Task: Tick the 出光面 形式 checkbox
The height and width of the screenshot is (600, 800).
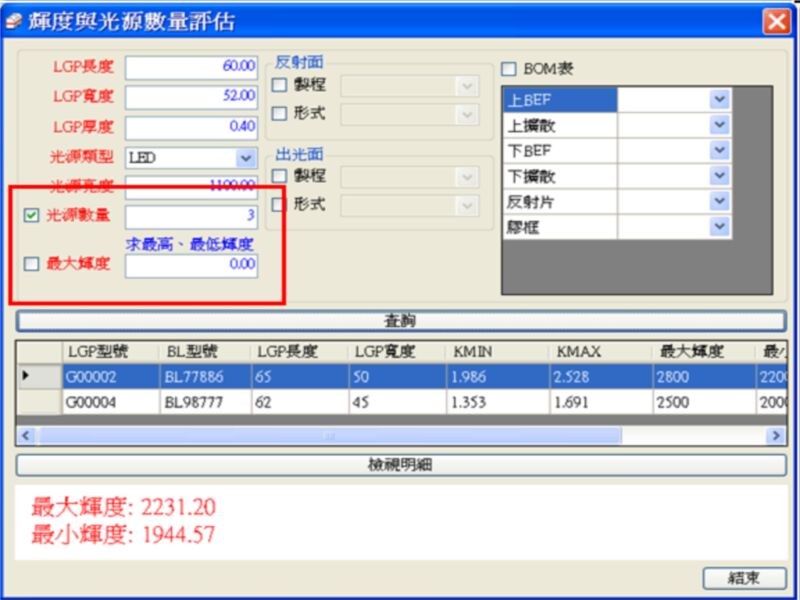Action: pyautogui.click(x=280, y=204)
